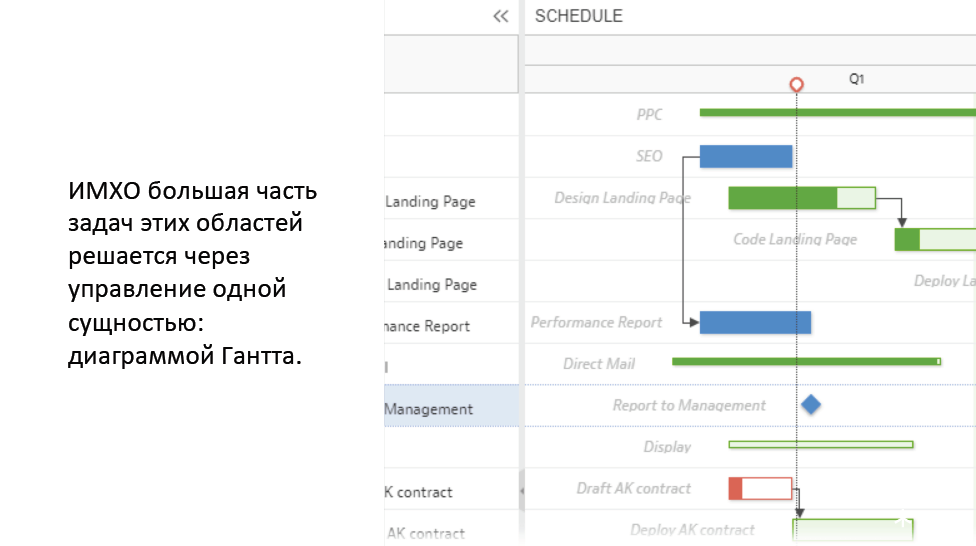The height and width of the screenshot is (546, 976).
Task: Select the 'K contract' row in task list
Action: point(451,489)
